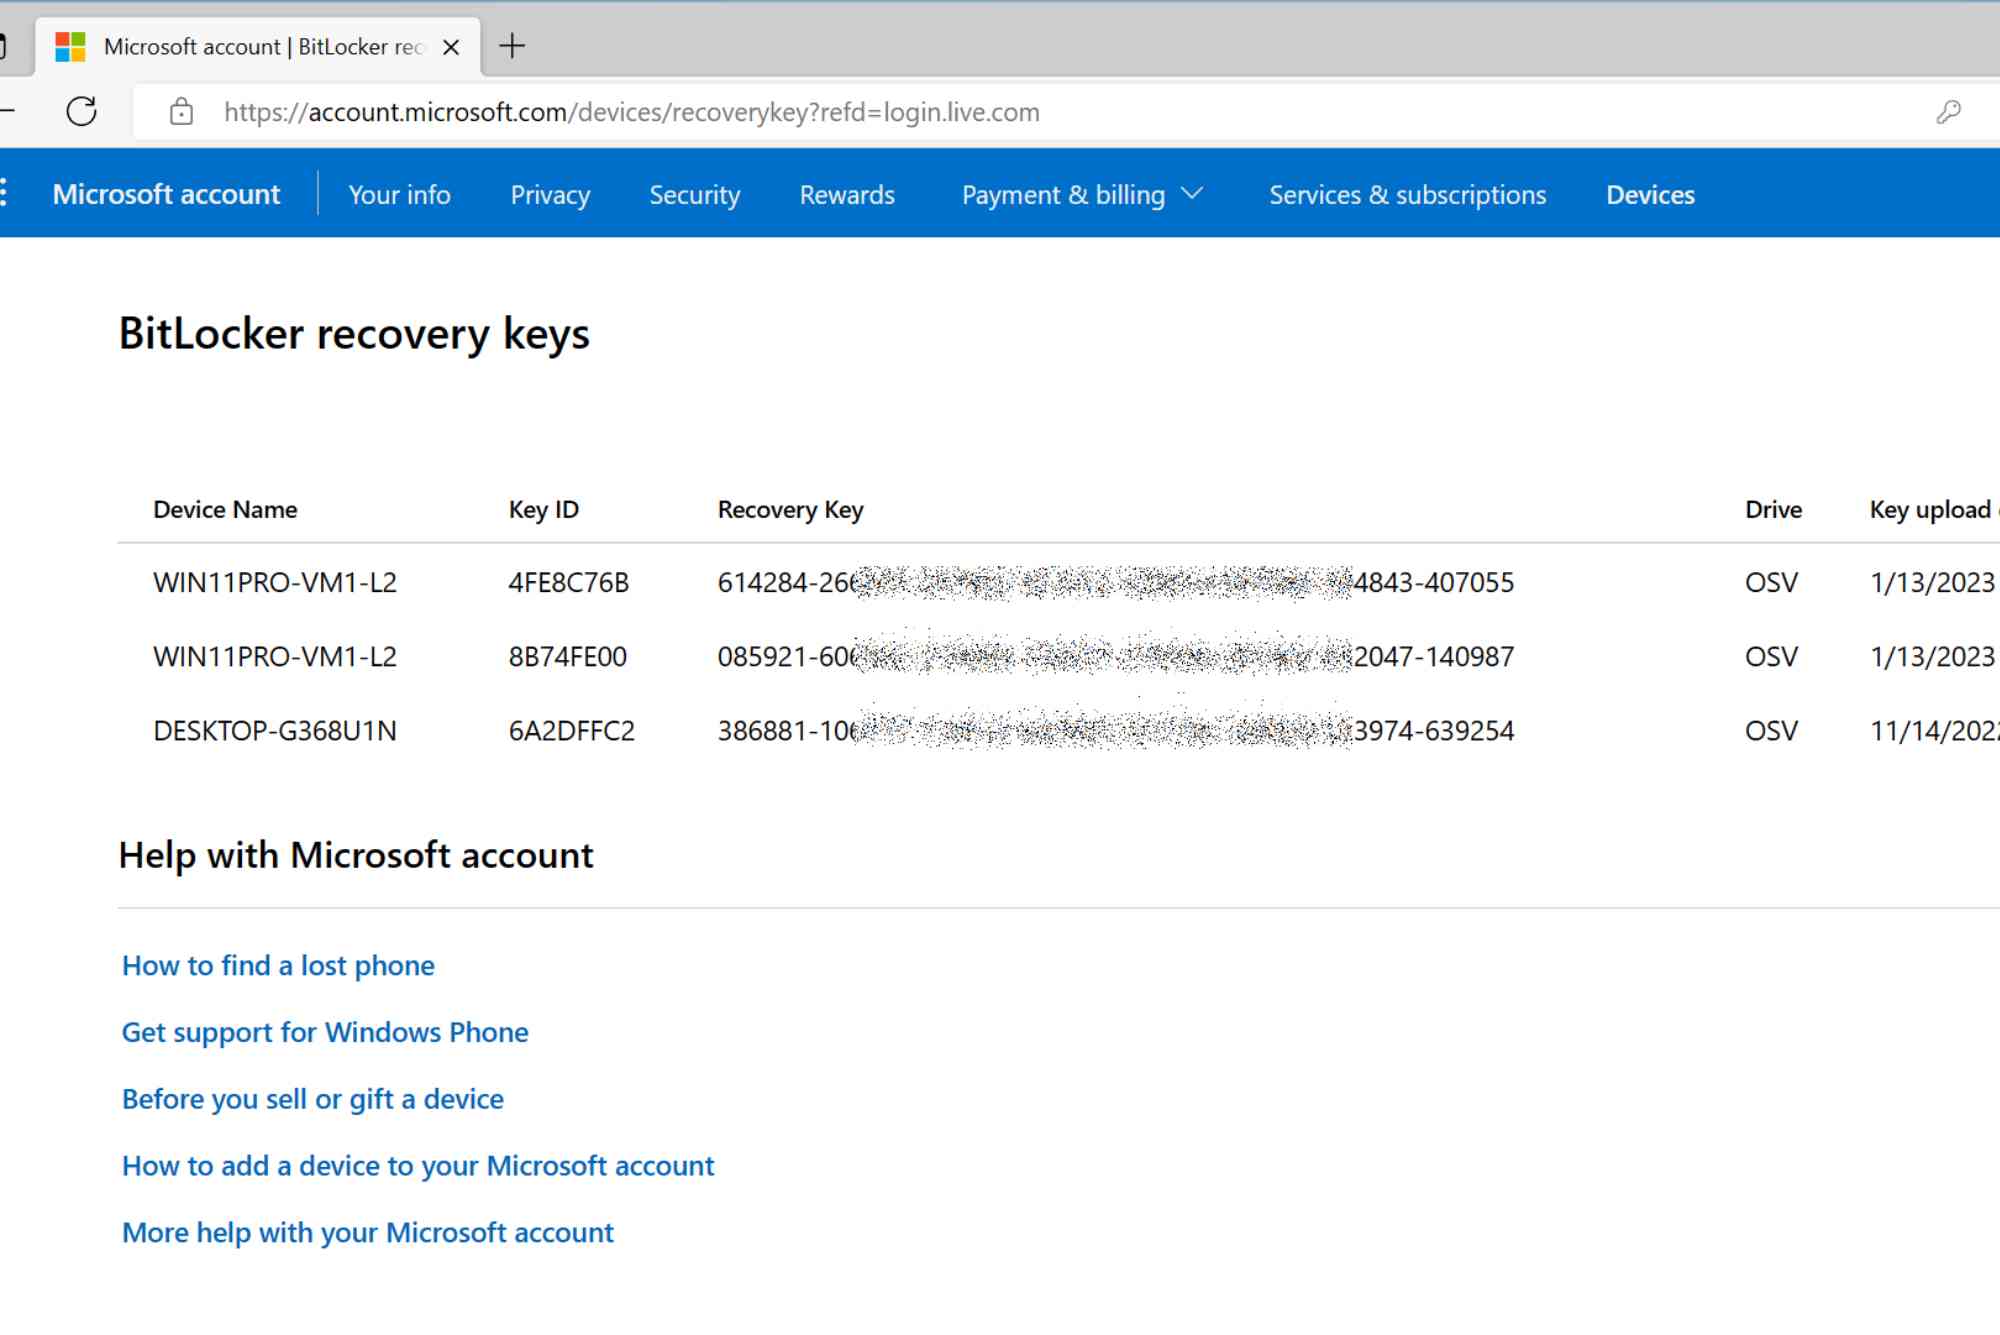The image size is (2000, 1335).
Task: Open the Privacy section
Action: coord(550,194)
